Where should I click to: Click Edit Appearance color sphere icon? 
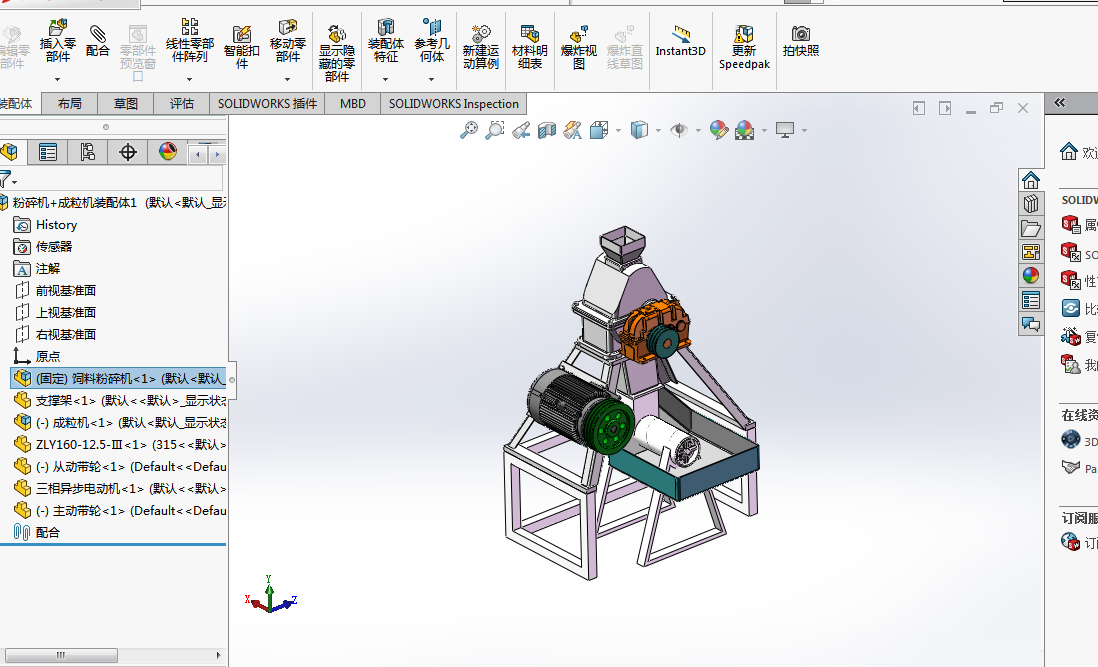[x=718, y=130]
